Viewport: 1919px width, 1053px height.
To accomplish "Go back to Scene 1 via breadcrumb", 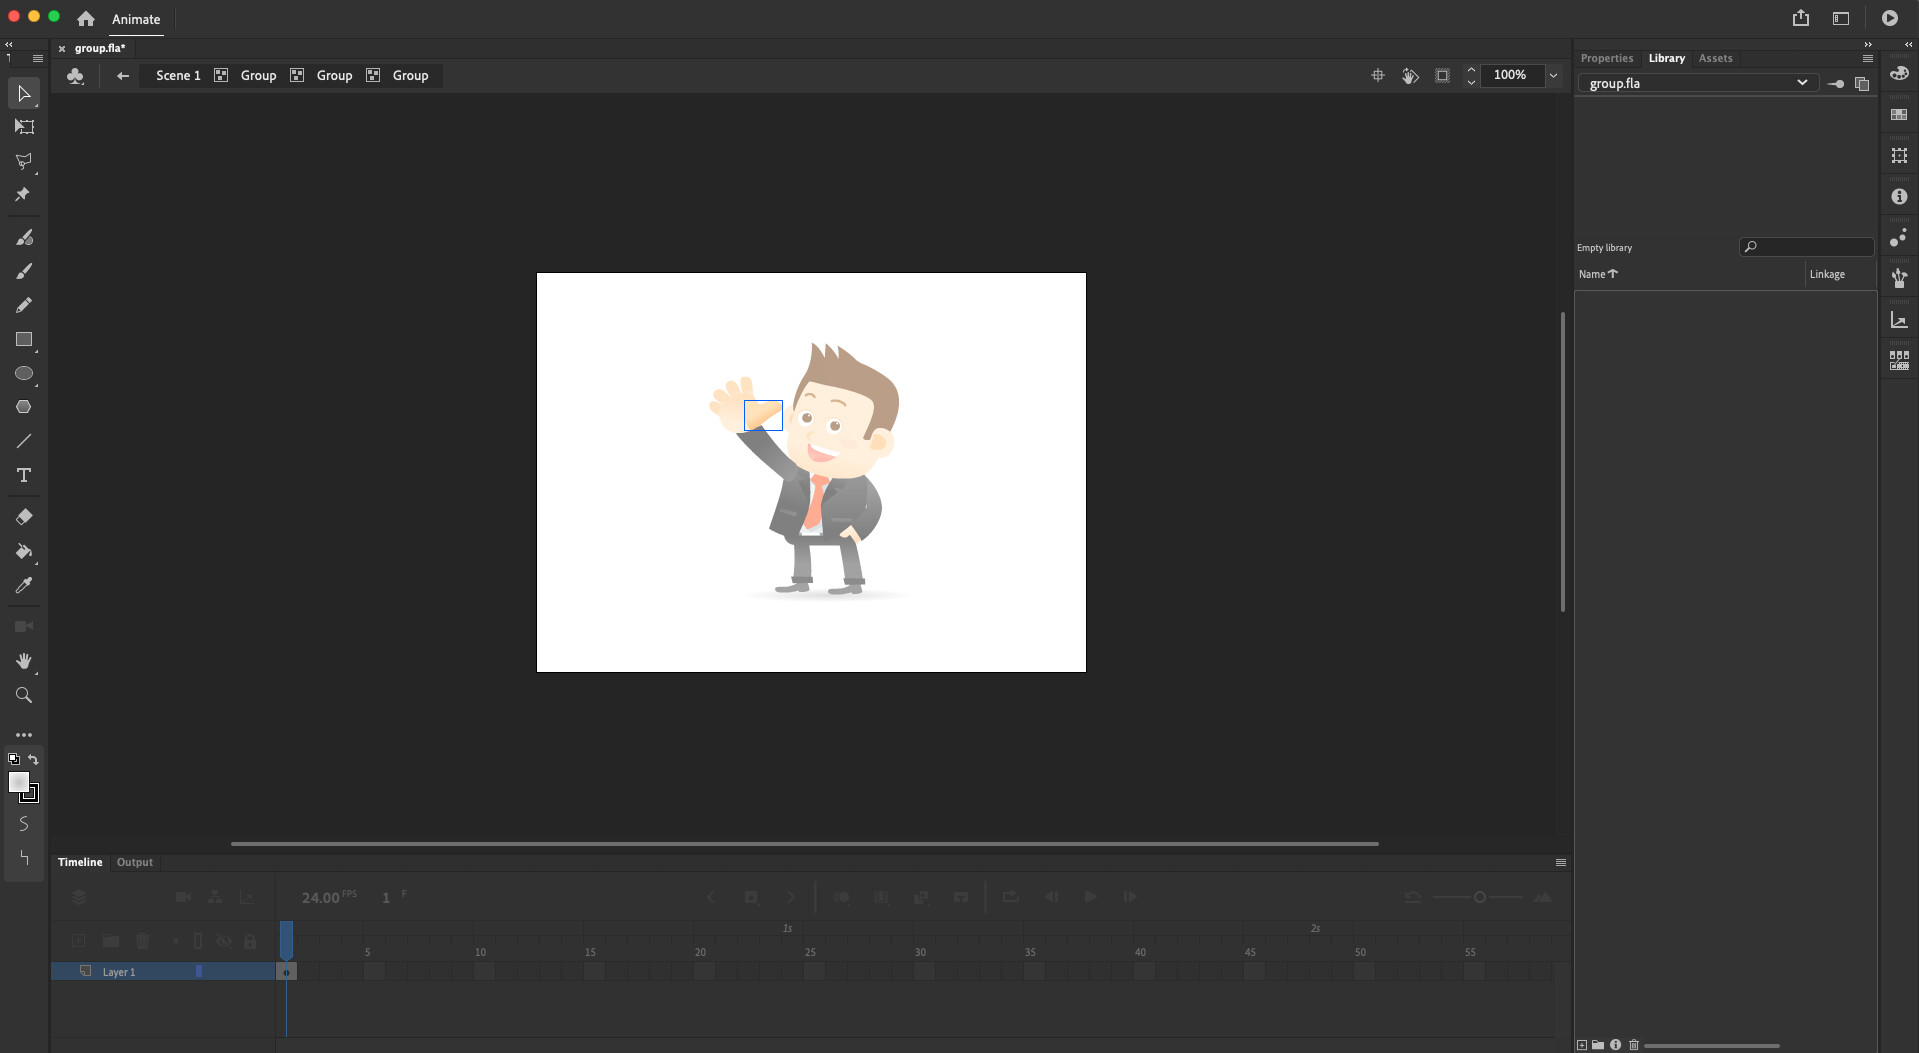I will click(x=177, y=75).
